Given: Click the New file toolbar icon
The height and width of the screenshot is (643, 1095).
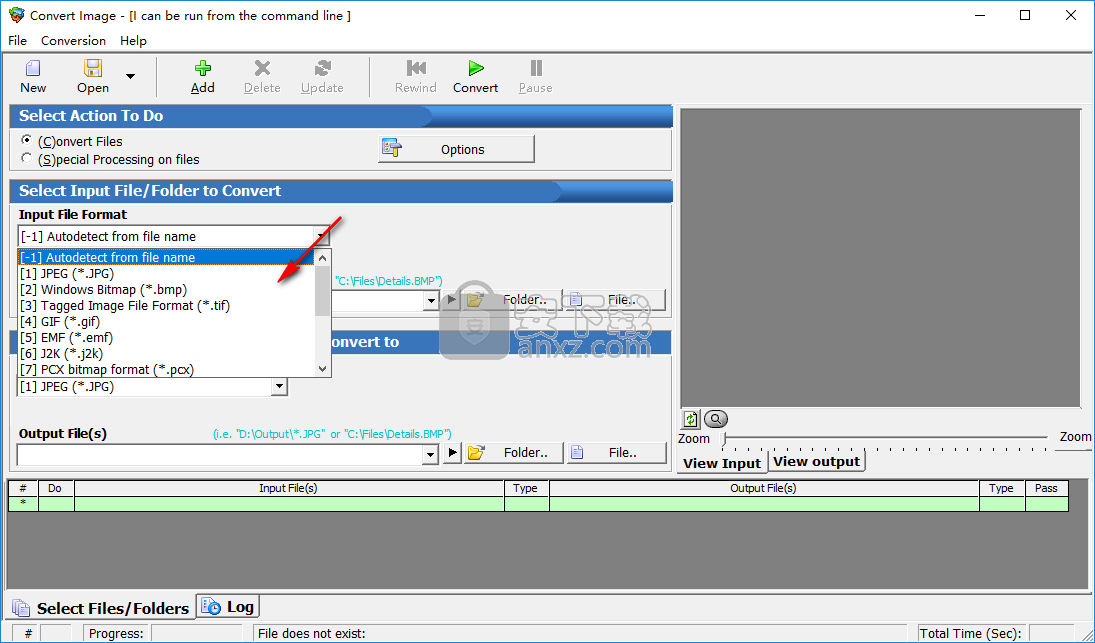Looking at the screenshot, I should (x=33, y=69).
